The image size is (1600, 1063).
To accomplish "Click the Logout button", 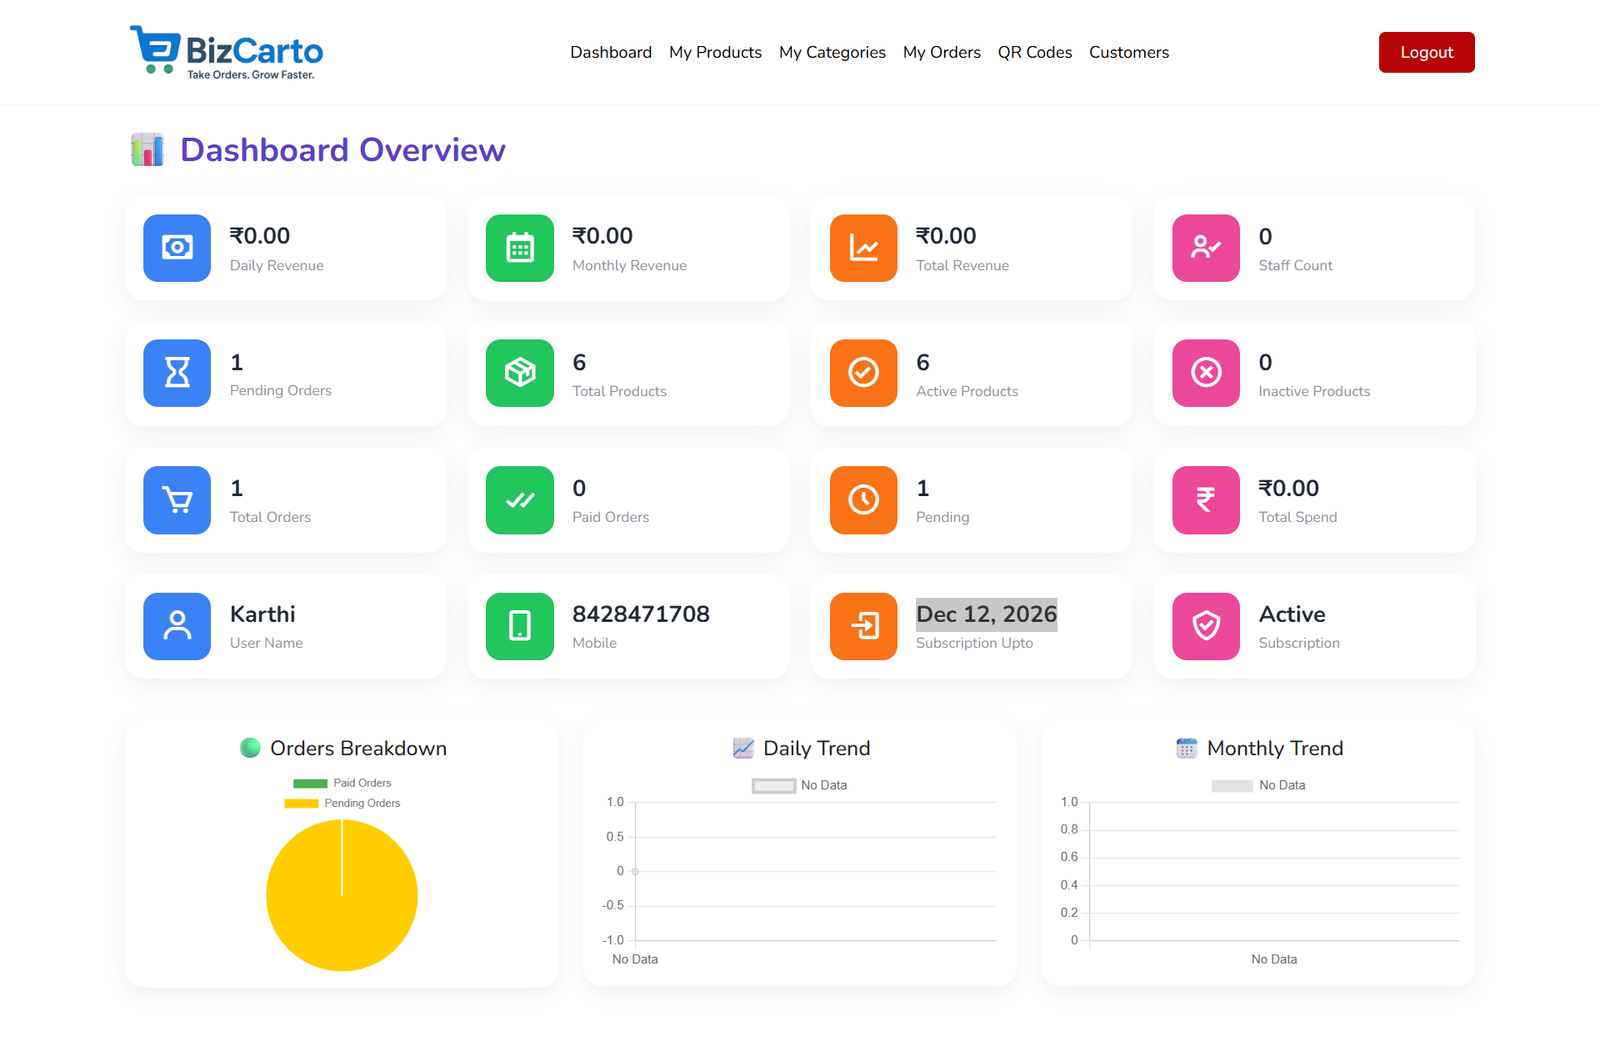I will [x=1426, y=52].
